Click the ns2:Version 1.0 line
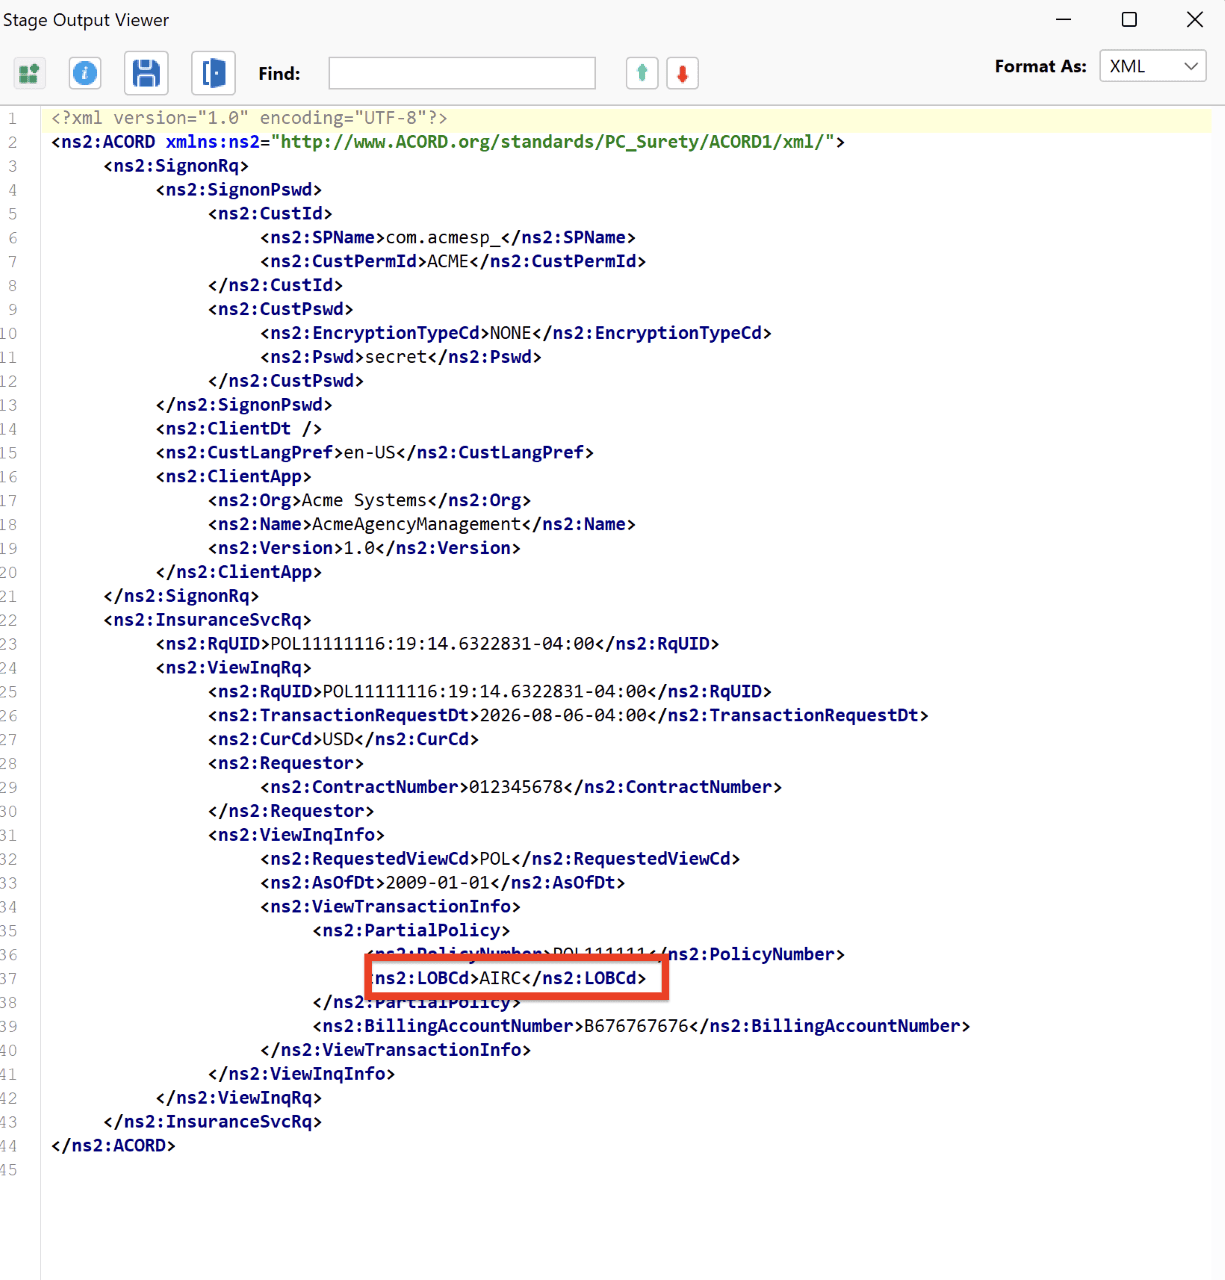This screenshot has height=1280, width=1225. pos(364,548)
